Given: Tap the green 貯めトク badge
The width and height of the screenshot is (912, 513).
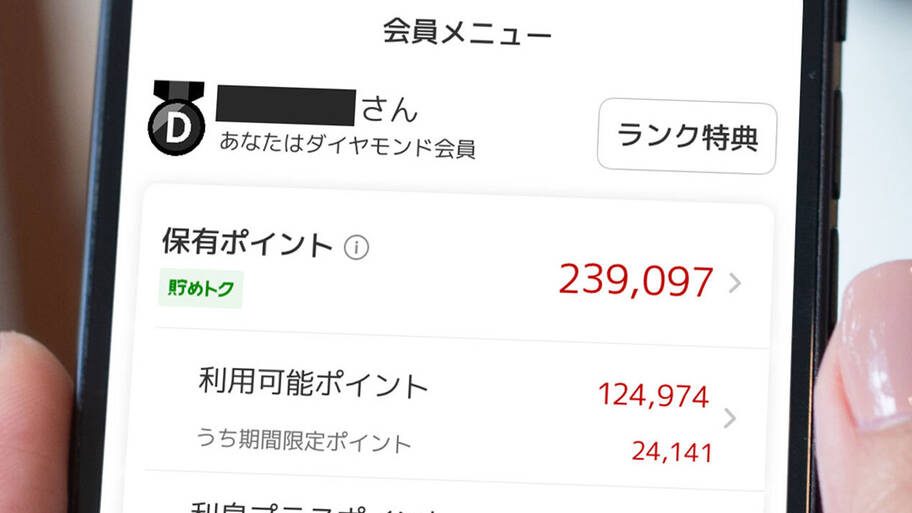Looking at the screenshot, I should tap(201, 288).
